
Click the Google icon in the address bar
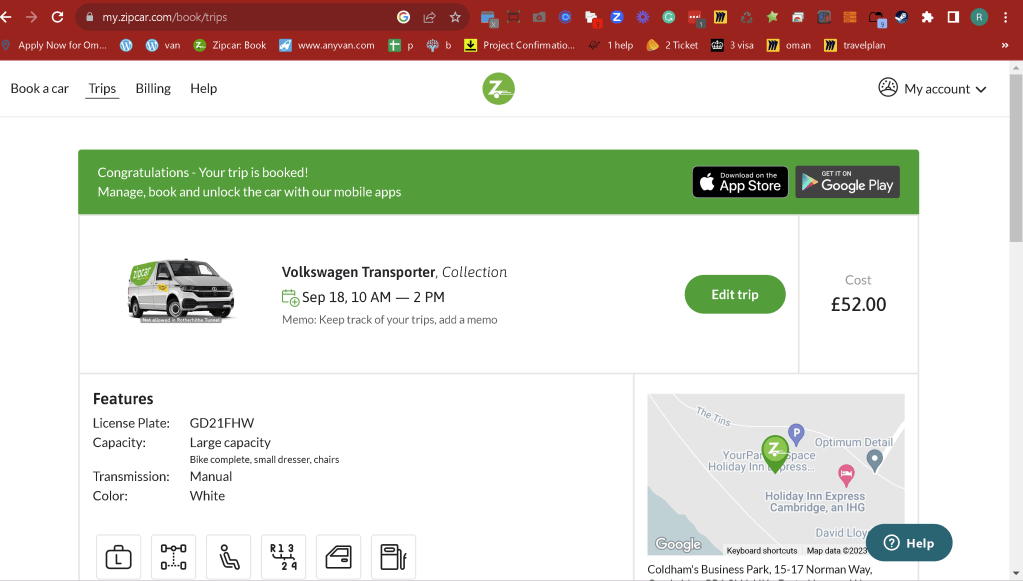coord(403,18)
